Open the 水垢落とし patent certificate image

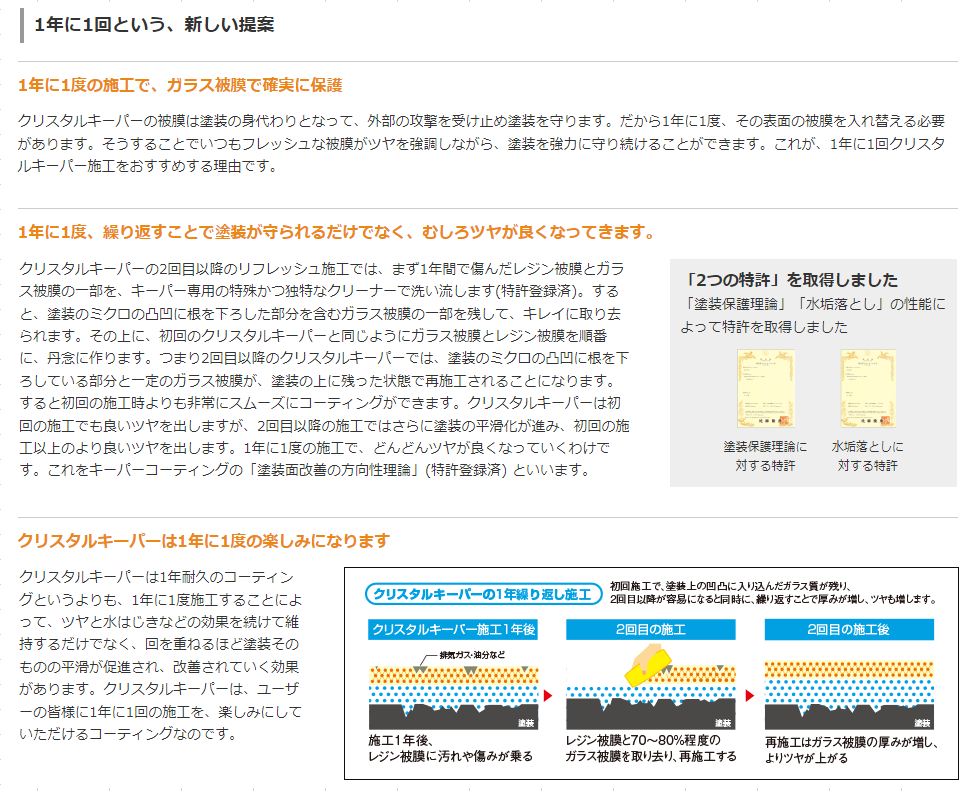pos(867,388)
